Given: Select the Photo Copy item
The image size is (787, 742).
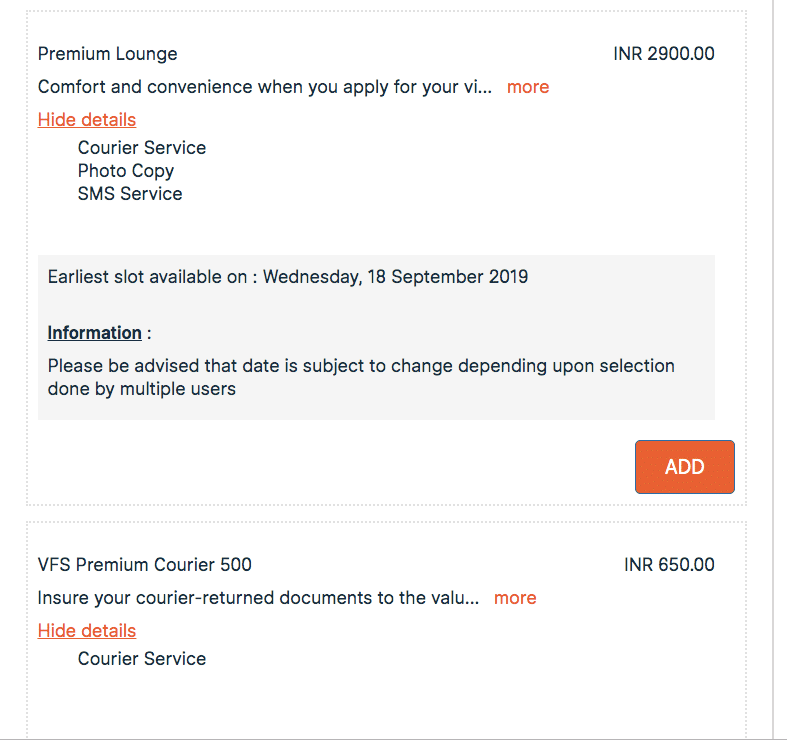Looking at the screenshot, I should coord(126,171).
